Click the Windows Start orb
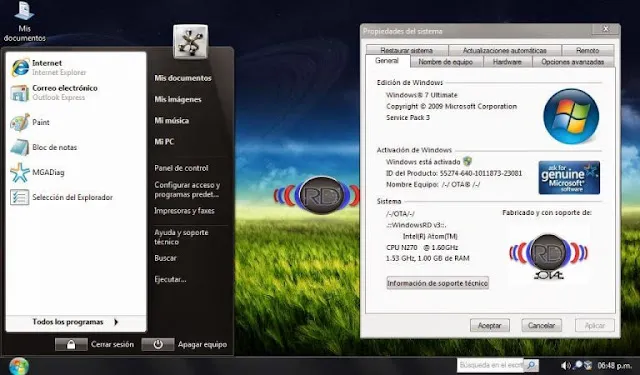 tap(18, 366)
